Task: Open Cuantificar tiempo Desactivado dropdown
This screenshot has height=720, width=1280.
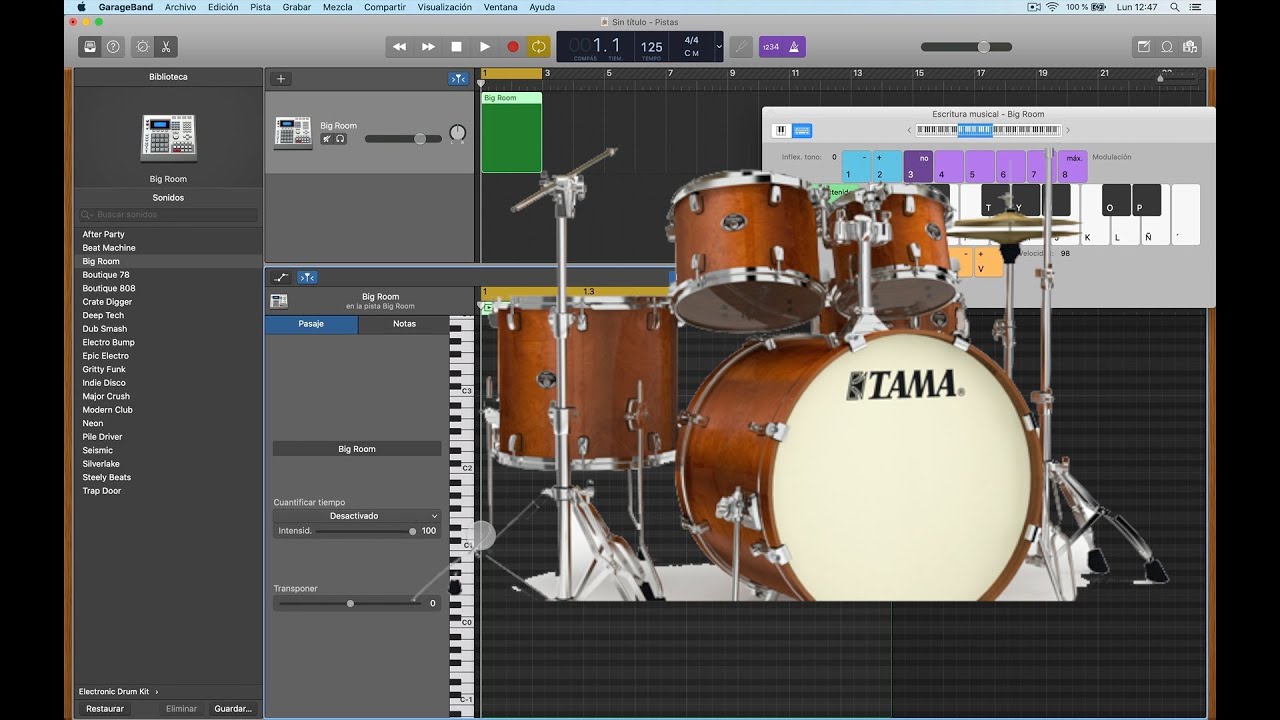Action: click(357, 516)
